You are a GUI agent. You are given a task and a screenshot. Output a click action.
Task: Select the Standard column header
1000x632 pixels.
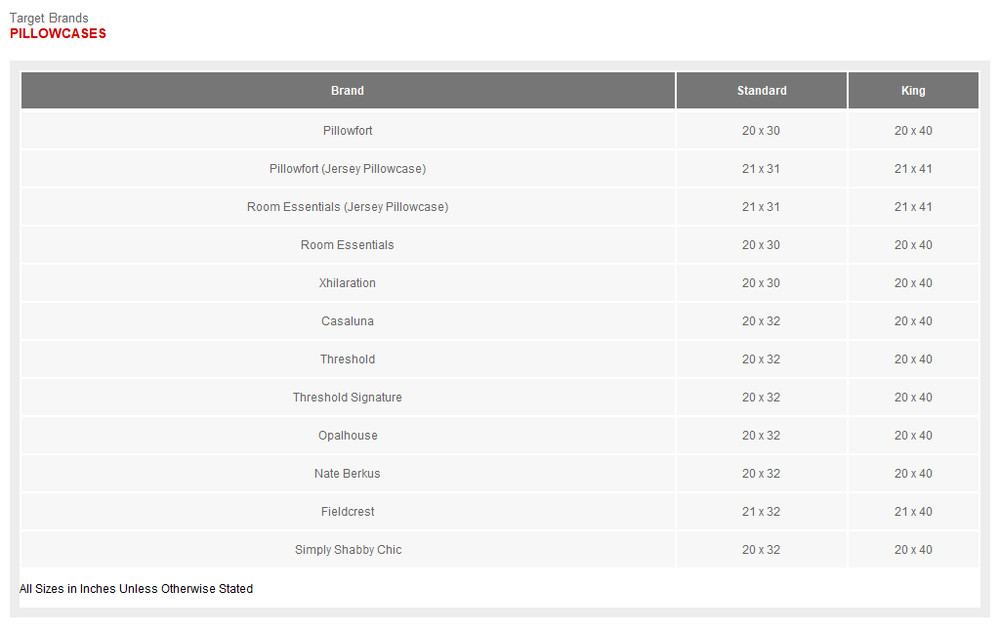tap(761, 91)
